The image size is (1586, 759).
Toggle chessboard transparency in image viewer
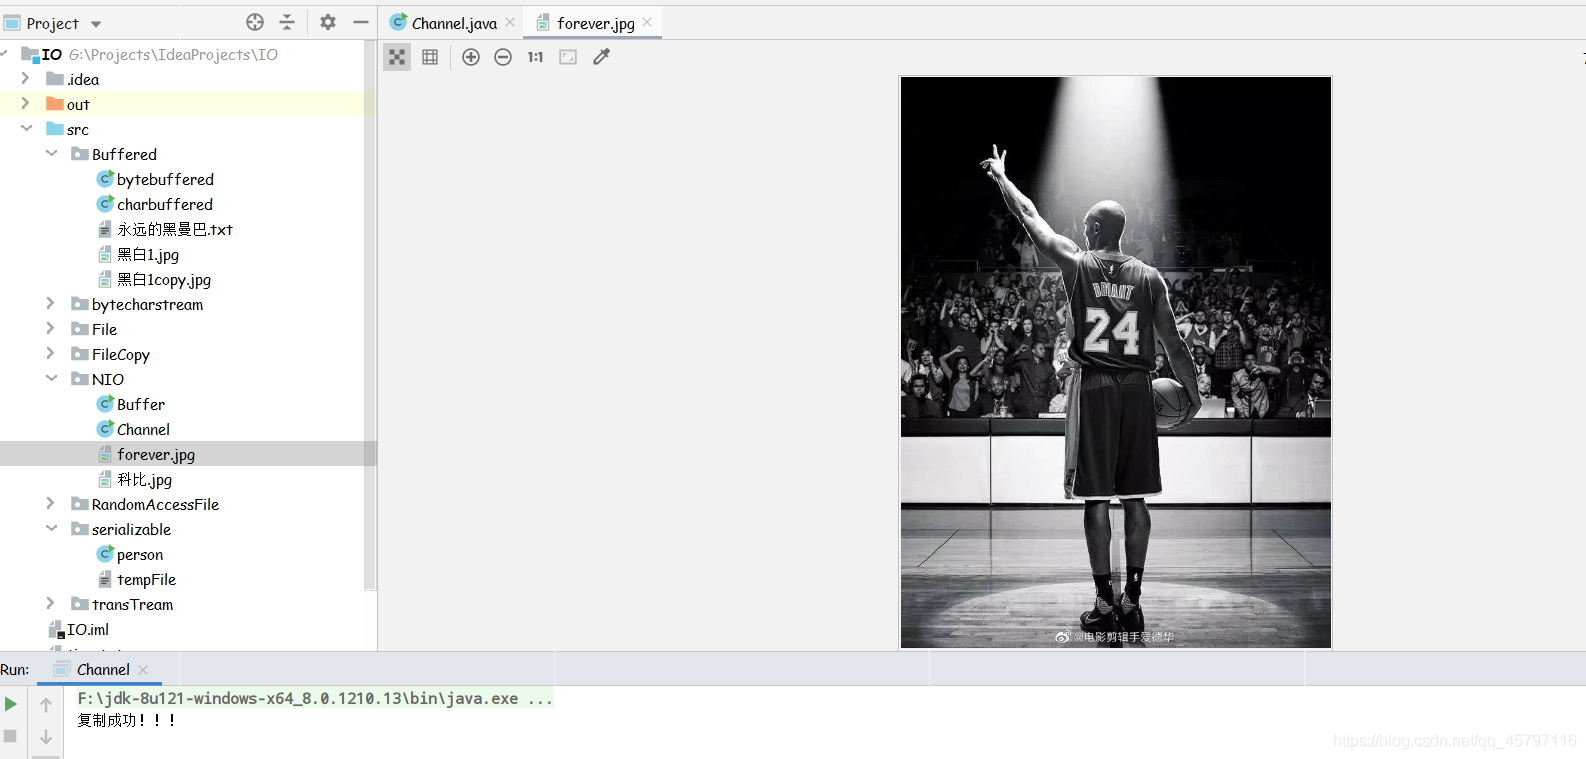click(x=397, y=57)
